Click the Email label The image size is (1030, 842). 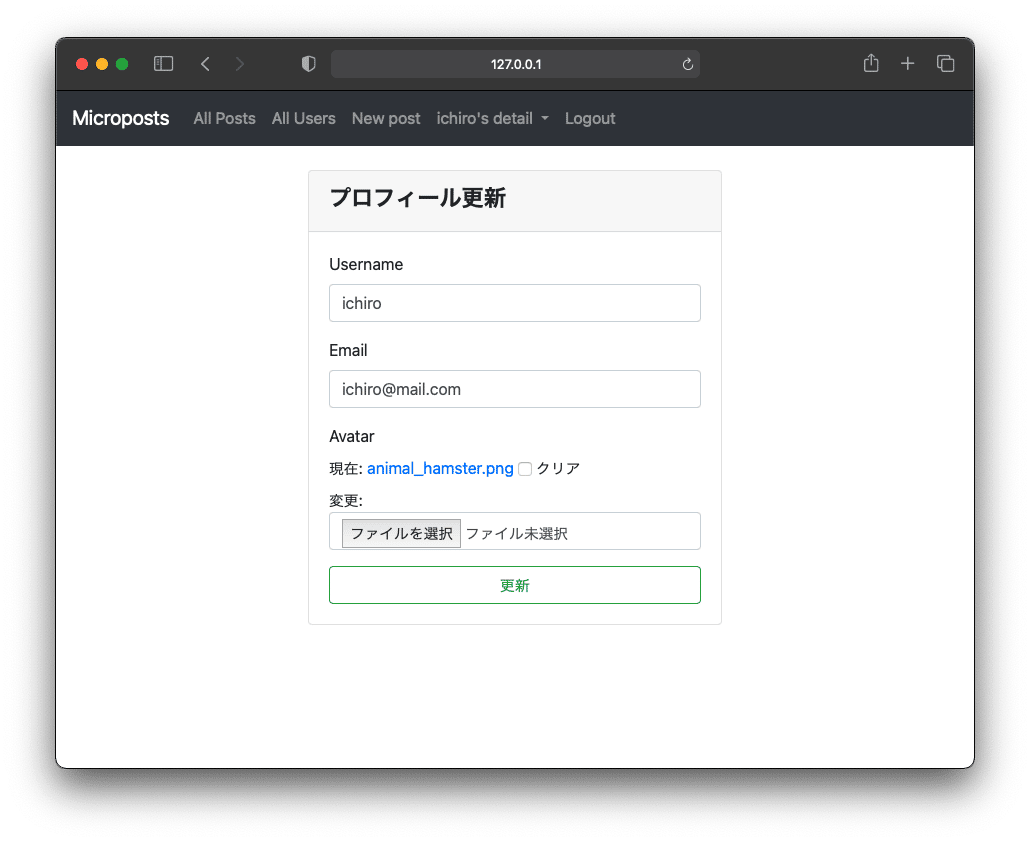(x=348, y=350)
